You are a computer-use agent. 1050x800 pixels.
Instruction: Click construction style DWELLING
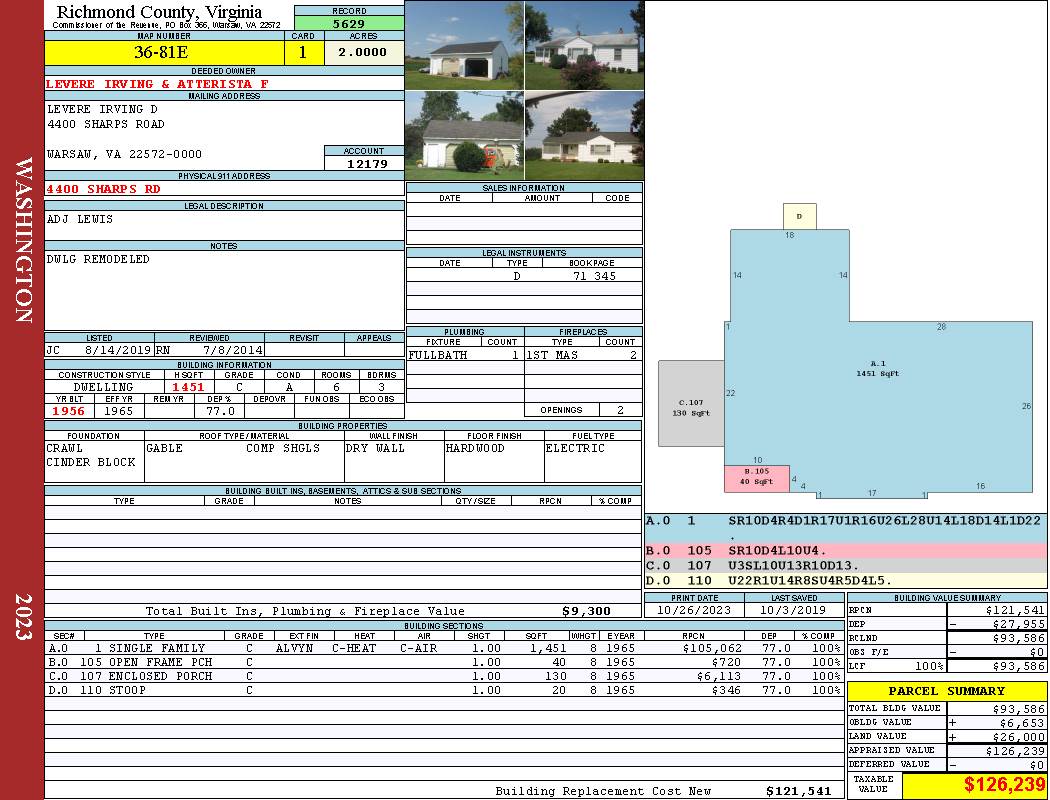[104, 387]
